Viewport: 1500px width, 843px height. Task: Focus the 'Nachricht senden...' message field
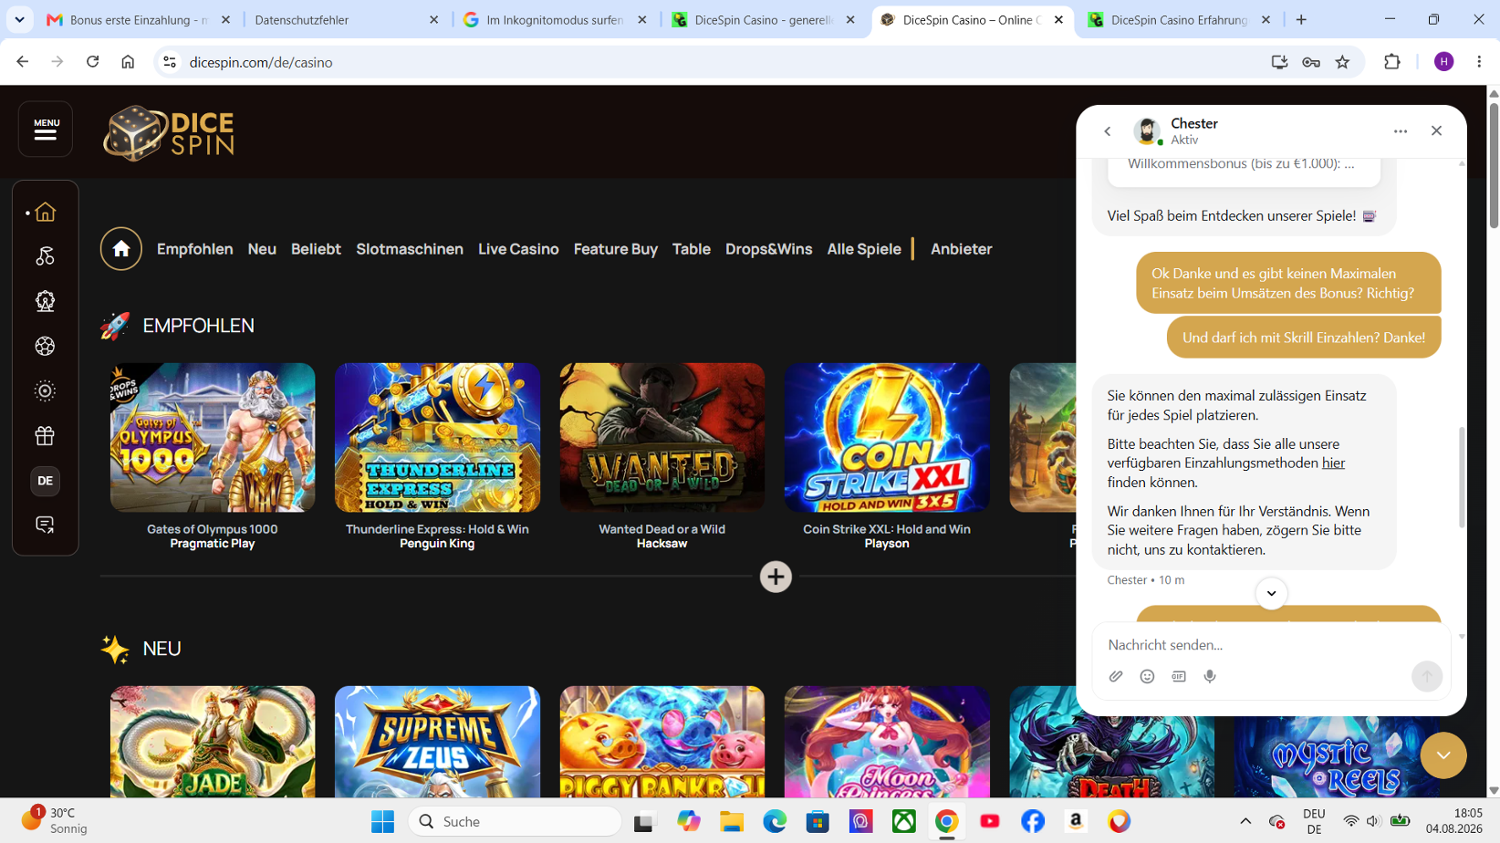1270,645
